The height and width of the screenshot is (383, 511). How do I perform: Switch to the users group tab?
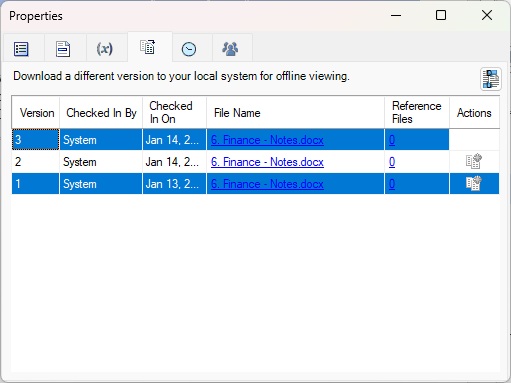coord(230,49)
